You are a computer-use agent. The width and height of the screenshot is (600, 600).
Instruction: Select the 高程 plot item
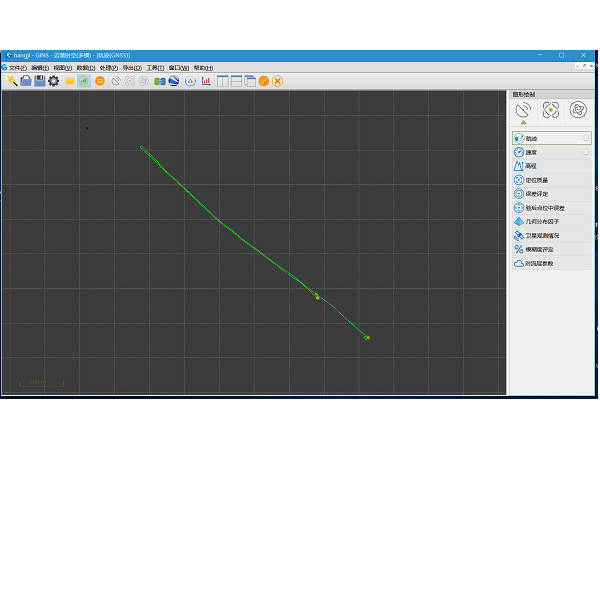(531, 166)
